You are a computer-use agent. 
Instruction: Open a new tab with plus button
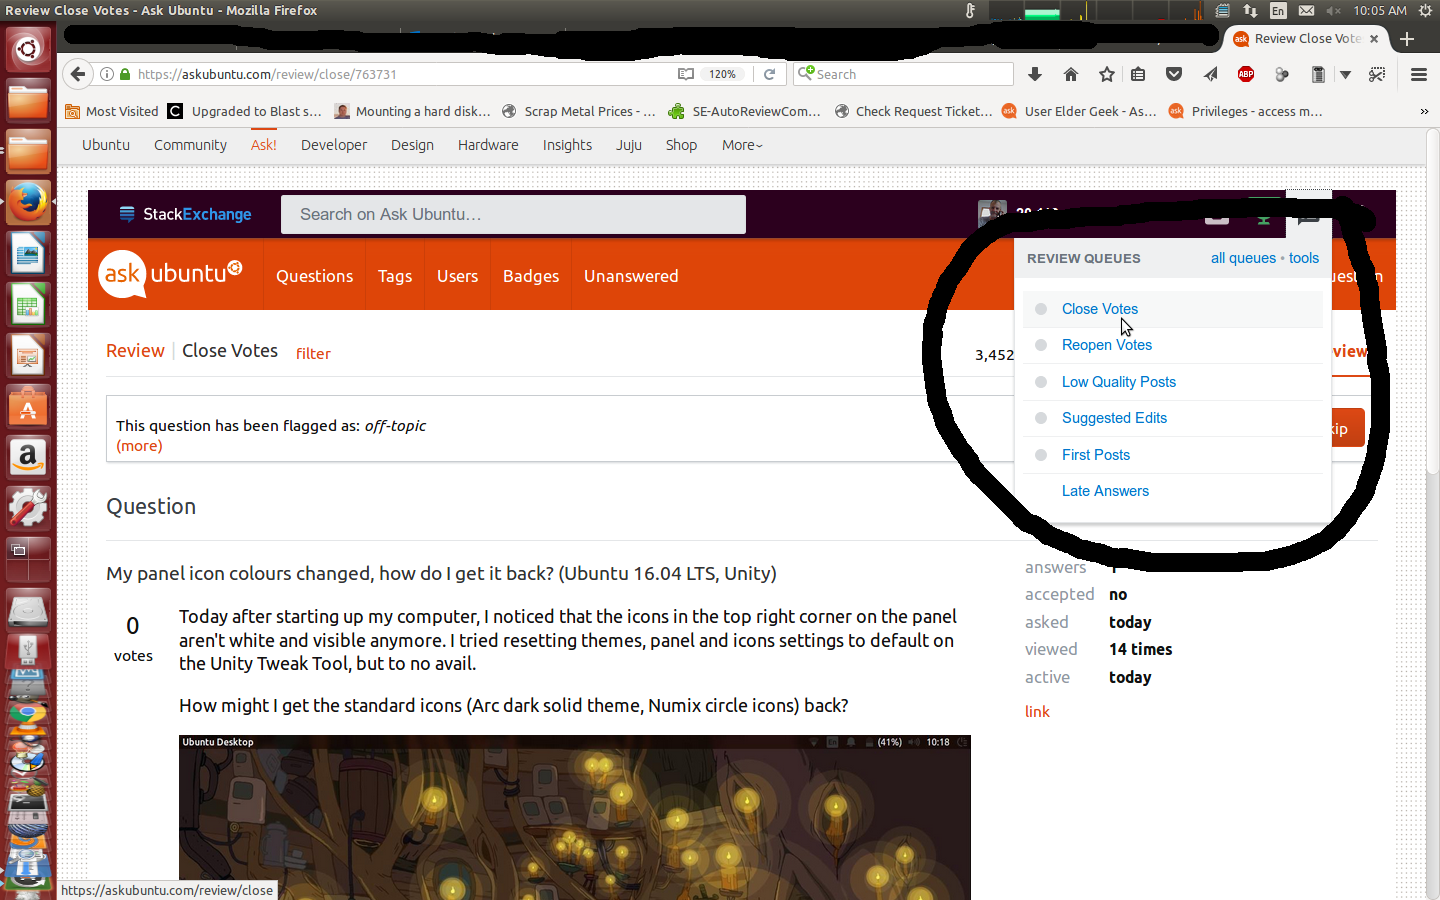click(1407, 39)
